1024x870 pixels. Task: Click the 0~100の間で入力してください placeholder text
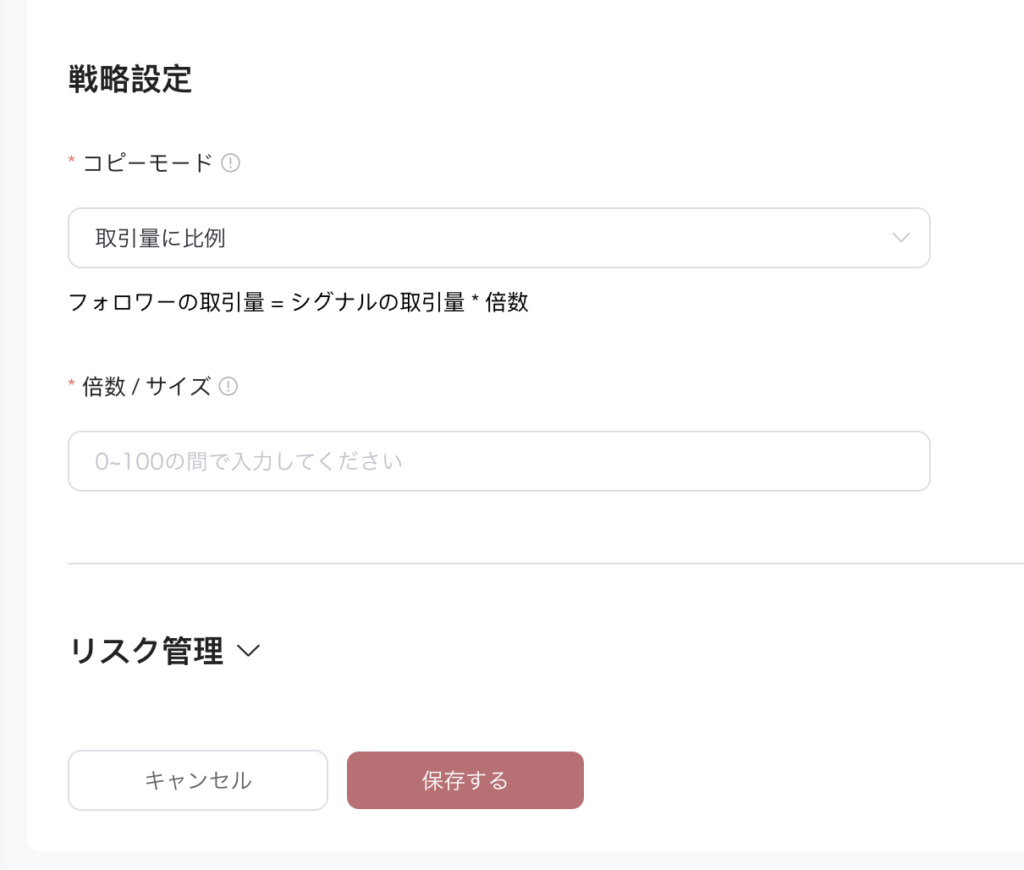pyautogui.click(x=248, y=461)
